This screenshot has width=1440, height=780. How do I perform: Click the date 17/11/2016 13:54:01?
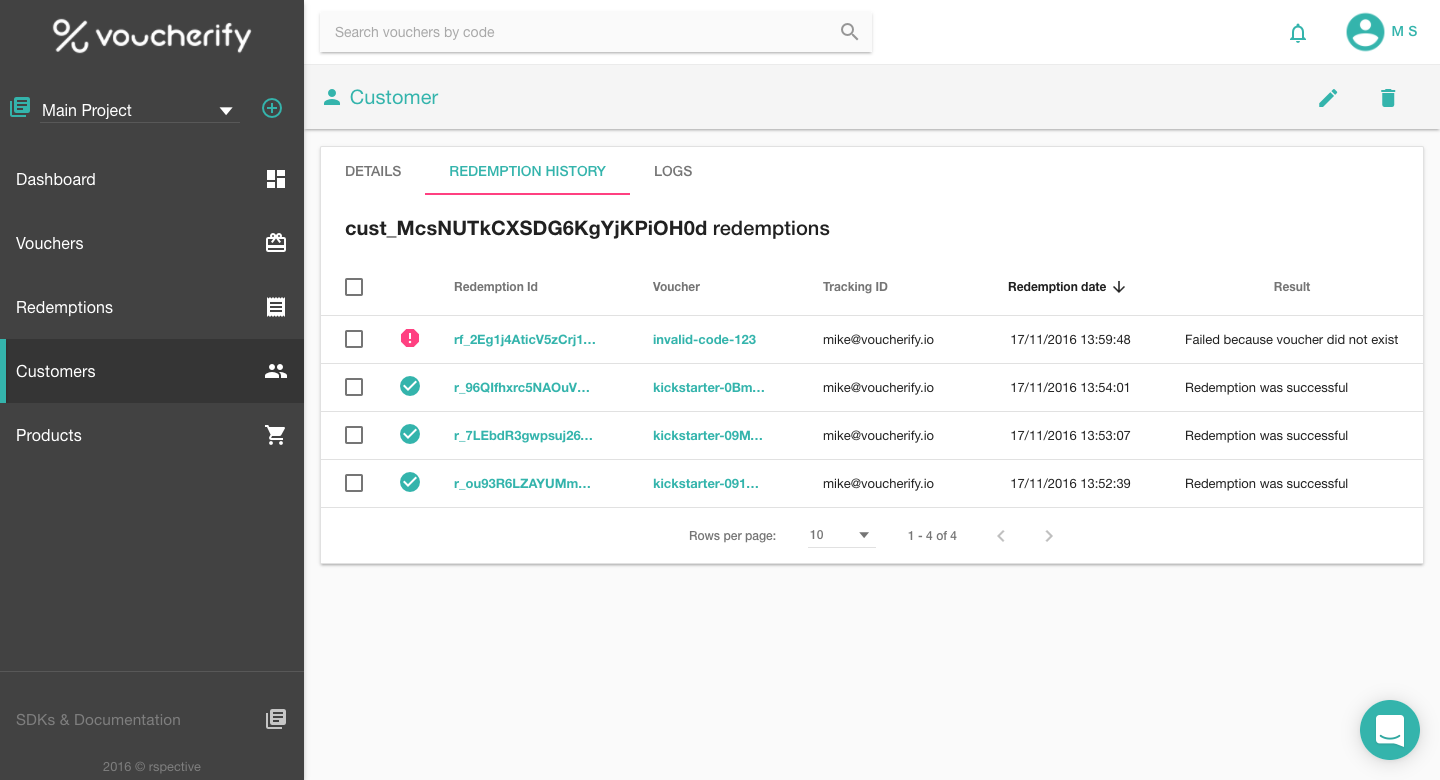[x=1070, y=387]
